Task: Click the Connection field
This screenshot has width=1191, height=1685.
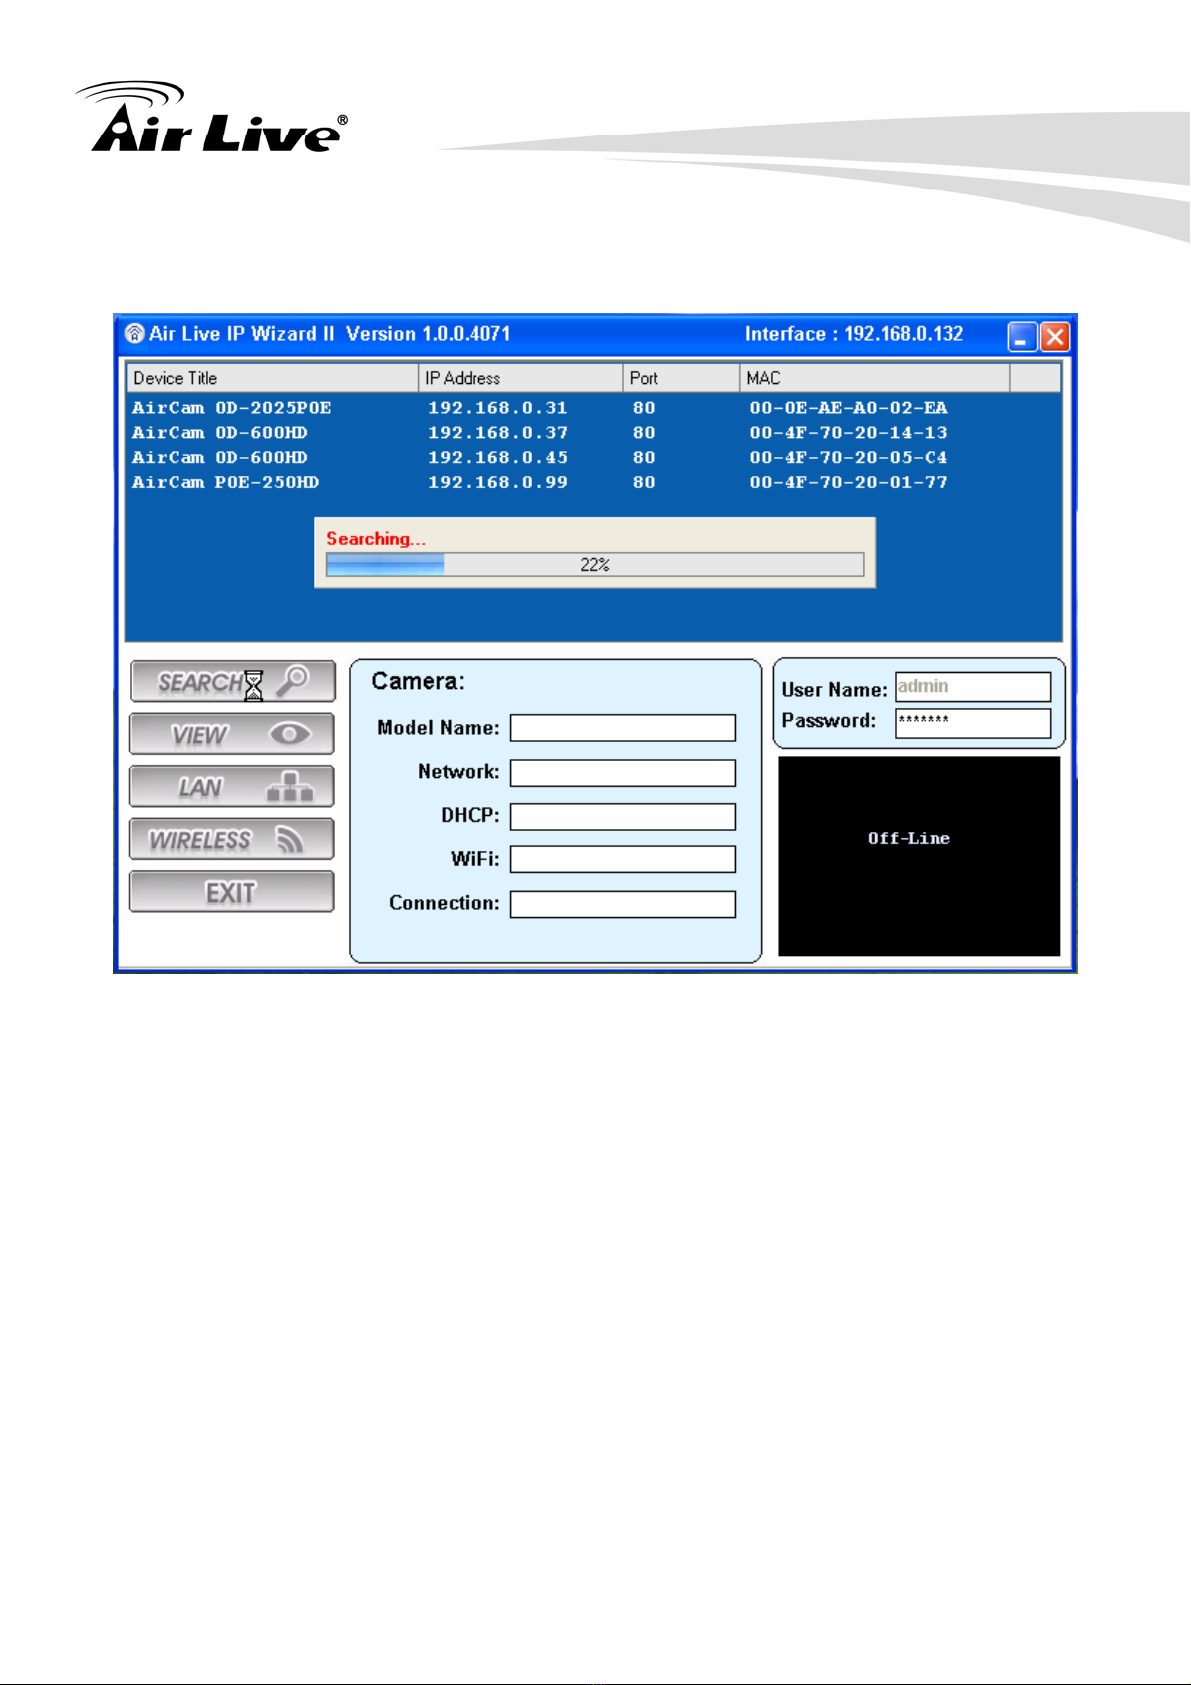Action: coord(623,904)
